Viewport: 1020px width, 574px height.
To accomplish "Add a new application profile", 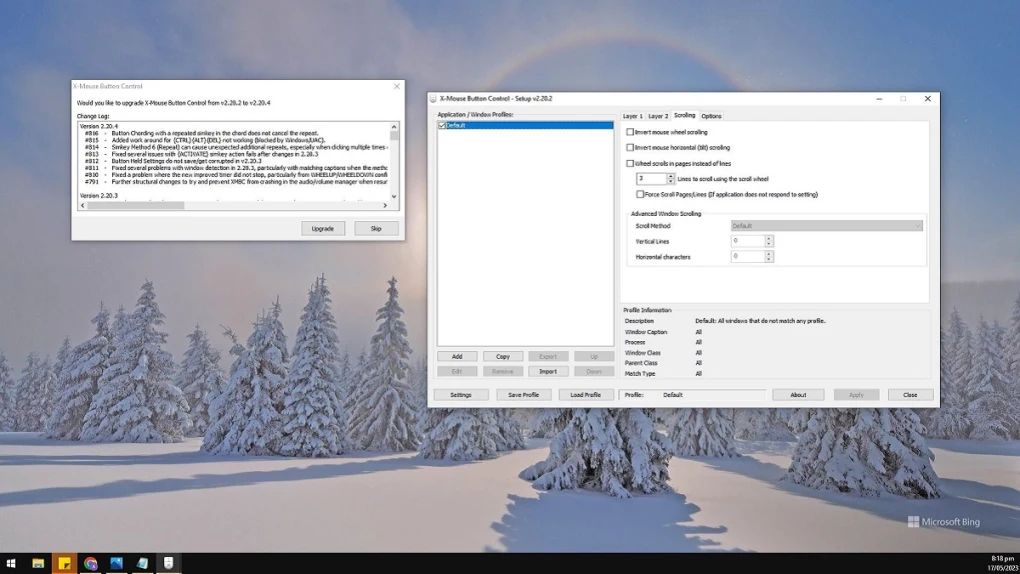I will point(457,357).
